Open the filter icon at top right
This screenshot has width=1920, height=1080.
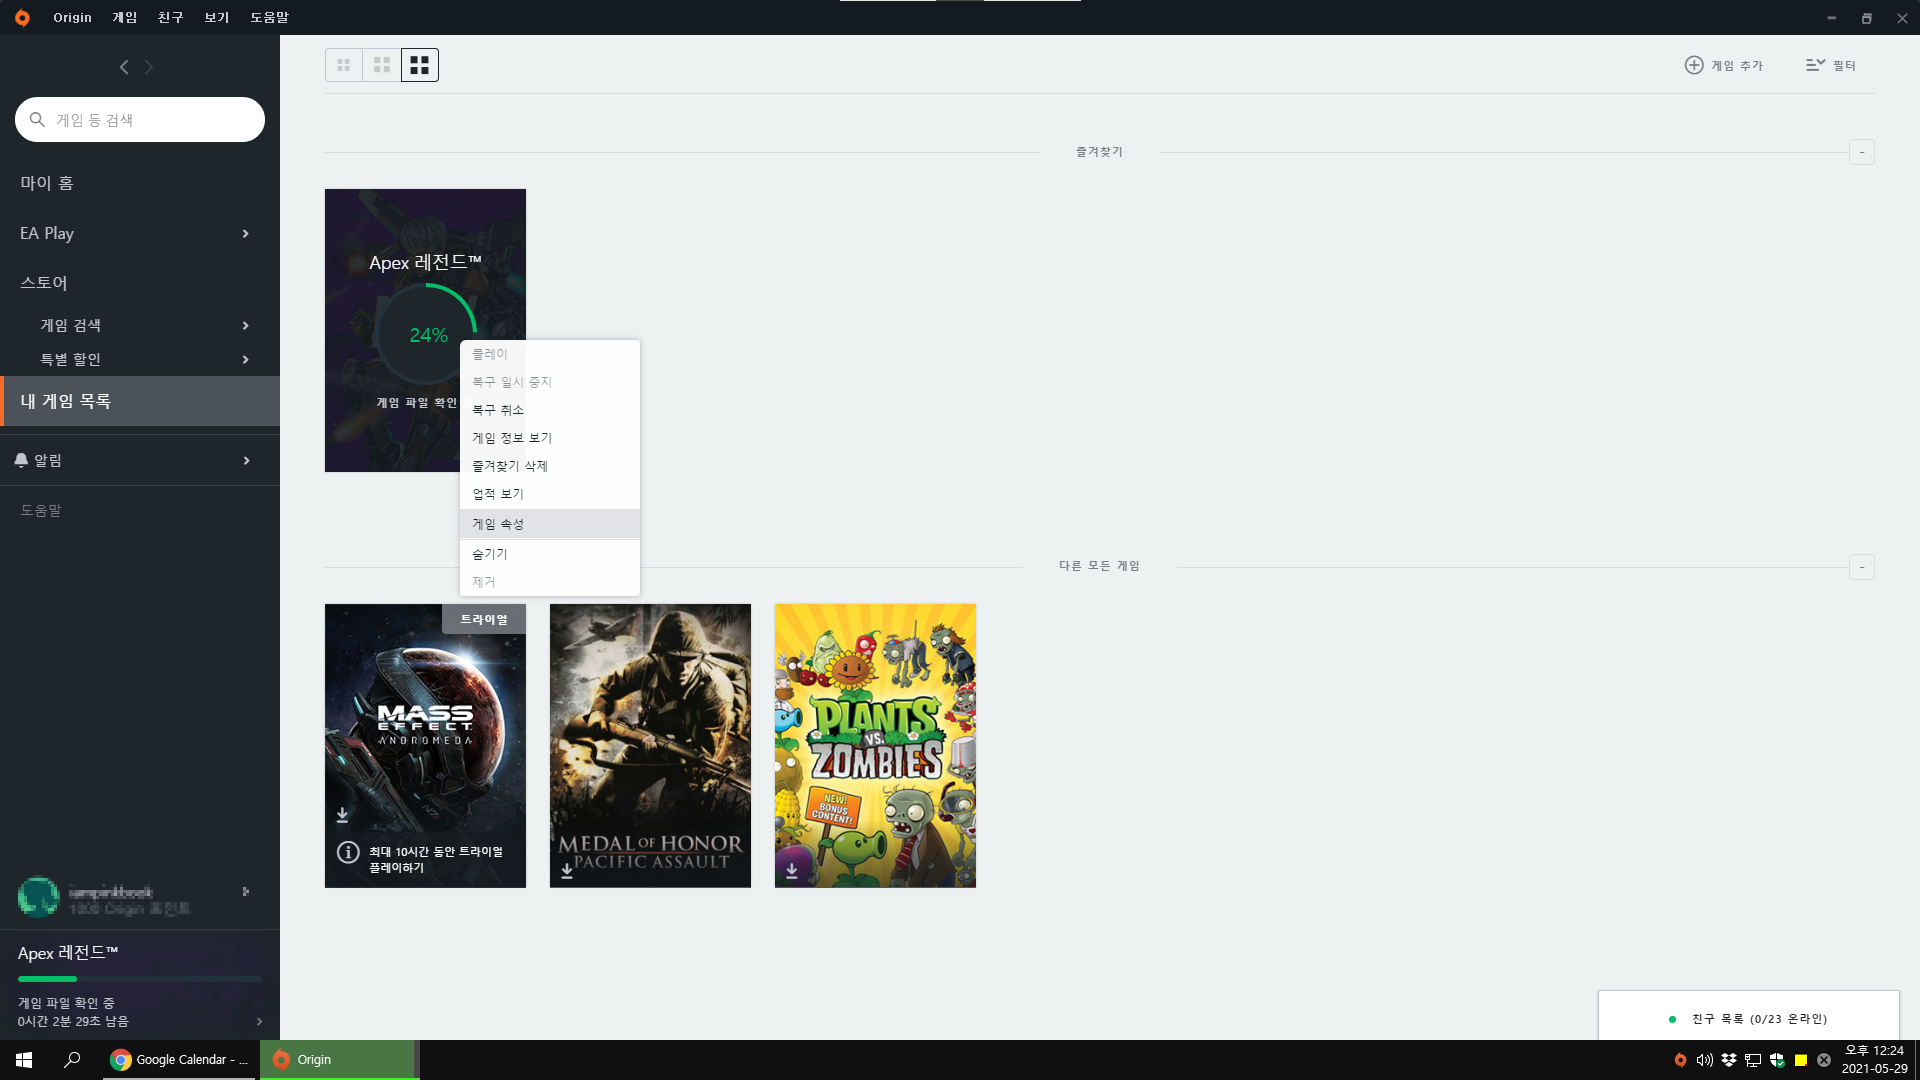[x=1815, y=65]
